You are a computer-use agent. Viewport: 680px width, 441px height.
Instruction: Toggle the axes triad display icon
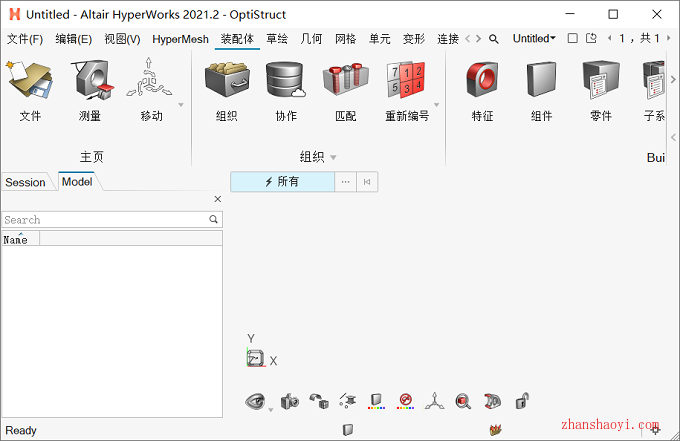click(x=435, y=402)
